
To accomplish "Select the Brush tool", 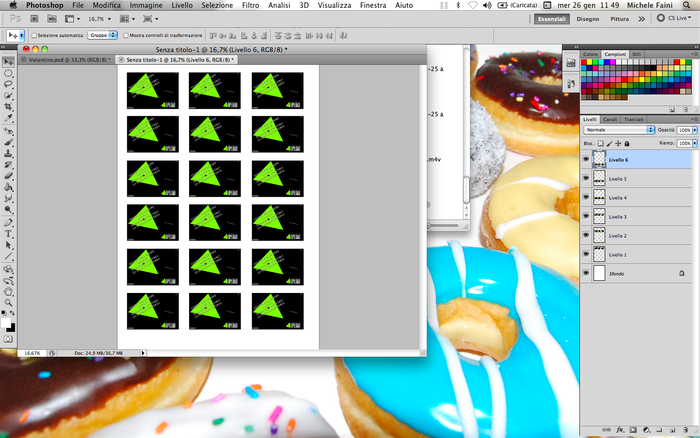I will tap(8, 142).
